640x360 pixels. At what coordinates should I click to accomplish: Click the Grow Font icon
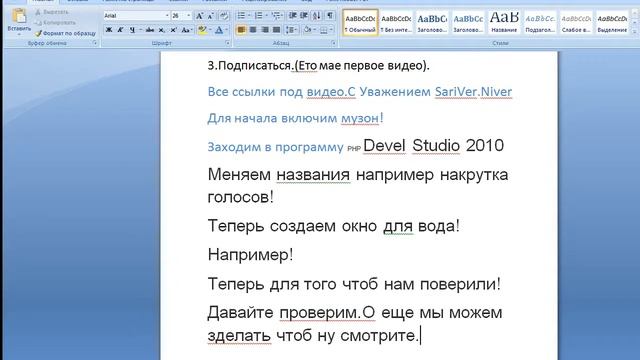[199, 16]
